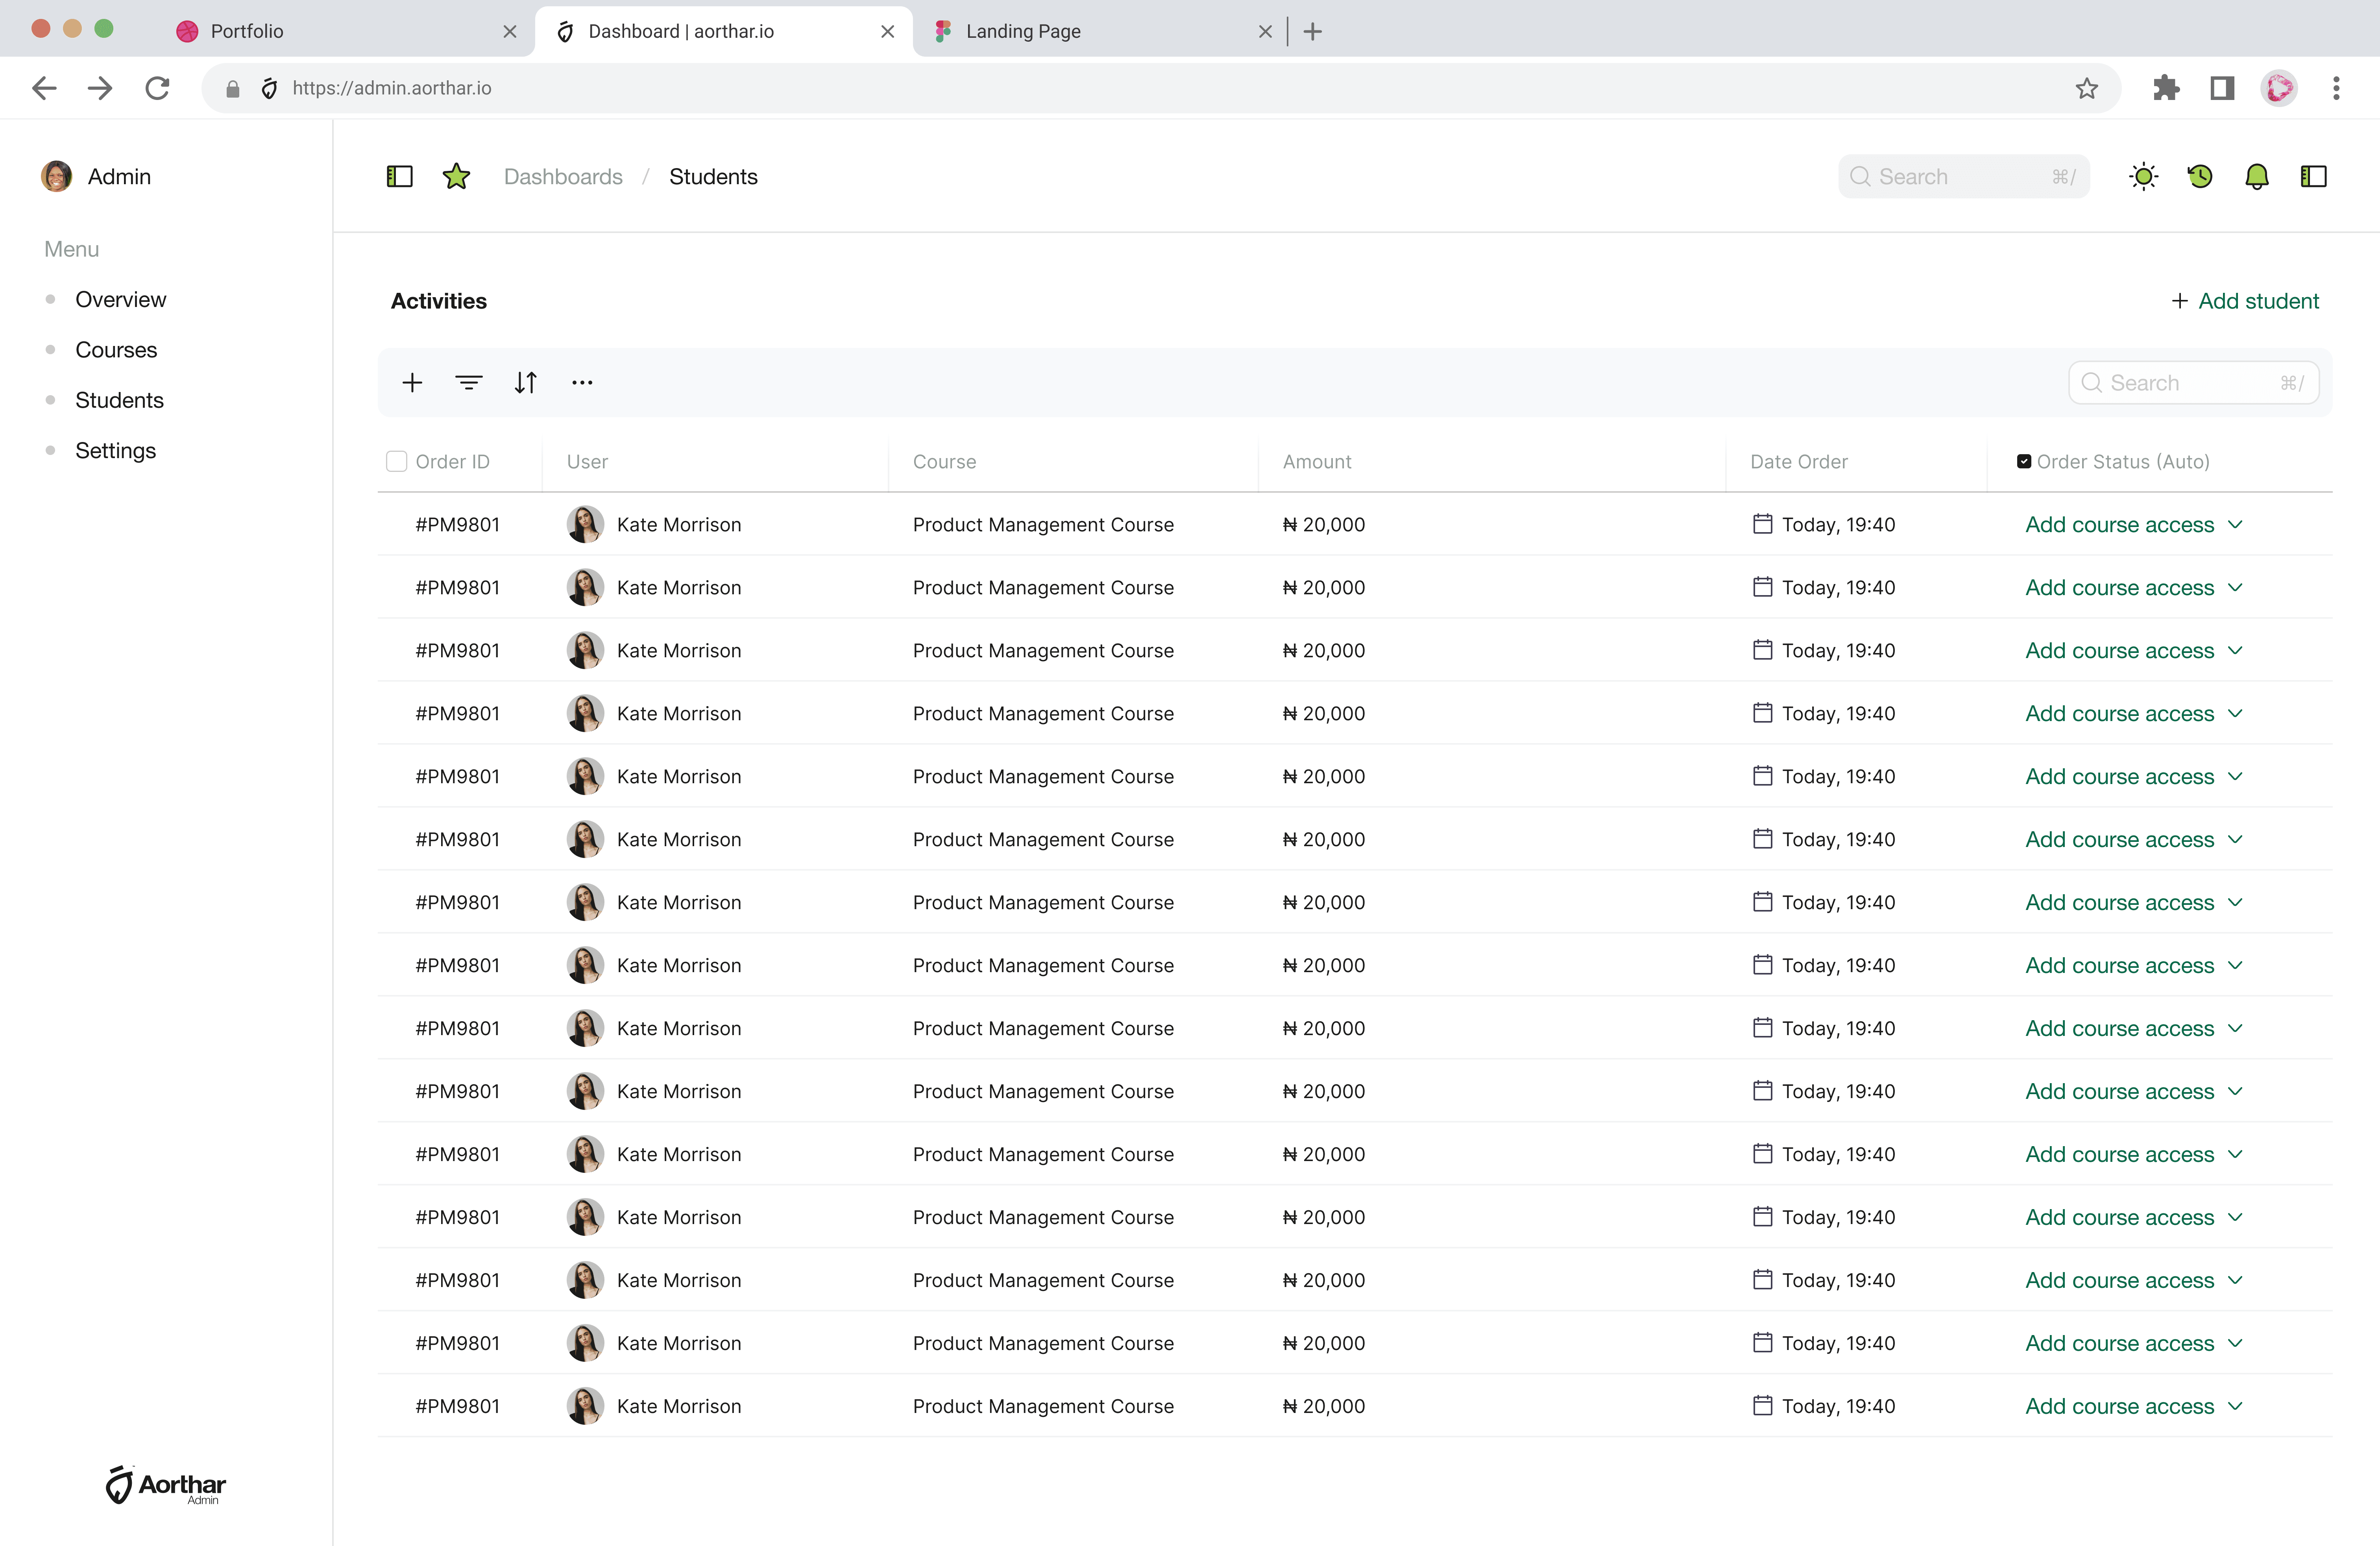The width and height of the screenshot is (2380, 1546).
Task: Click the Add student button
Action: click(x=2245, y=301)
